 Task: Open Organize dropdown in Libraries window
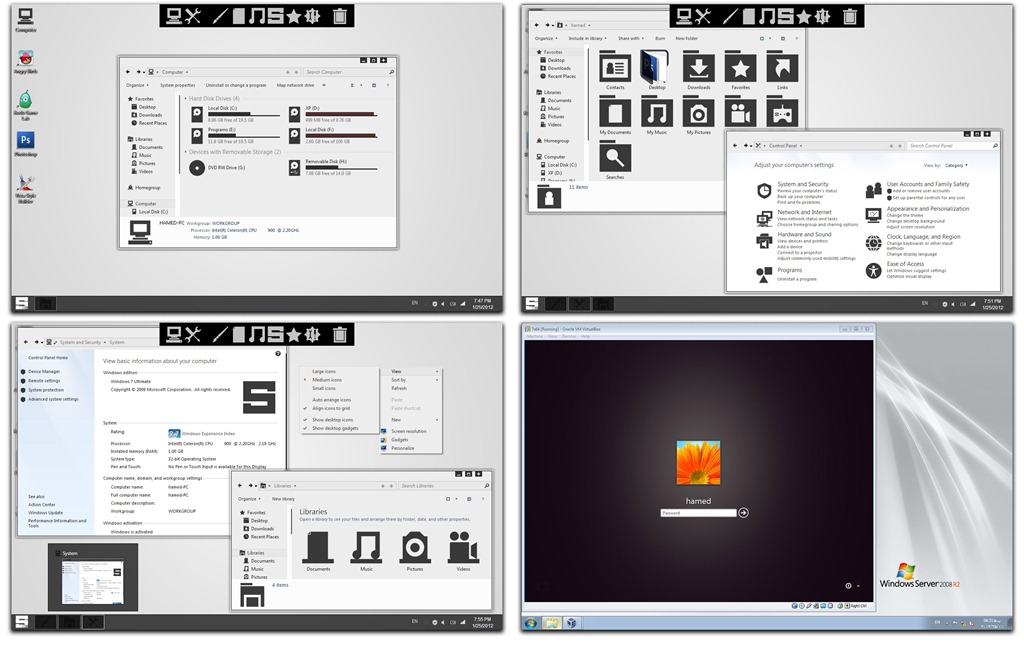(249, 499)
